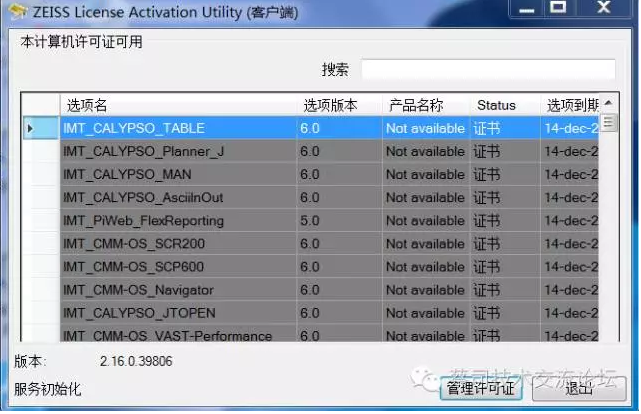
Task: Click the row selector arrow beside IMT_CALYPSO_TABLE
Action: (30, 129)
